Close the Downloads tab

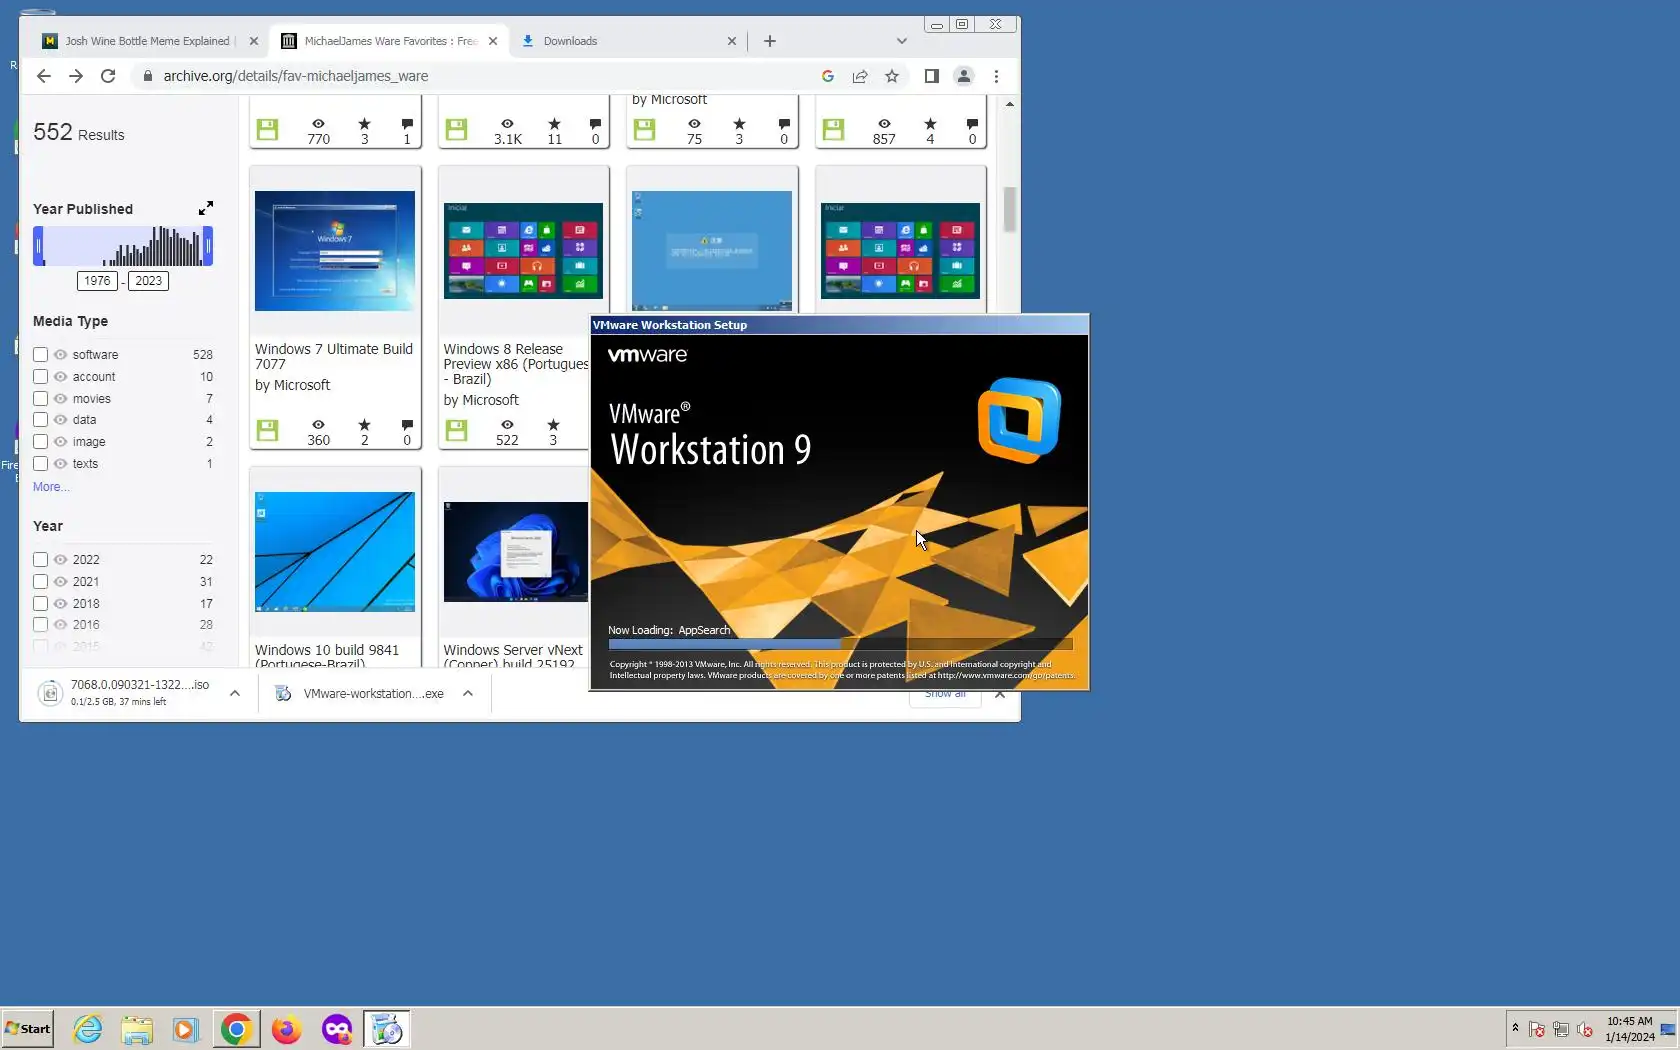point(732,41)
